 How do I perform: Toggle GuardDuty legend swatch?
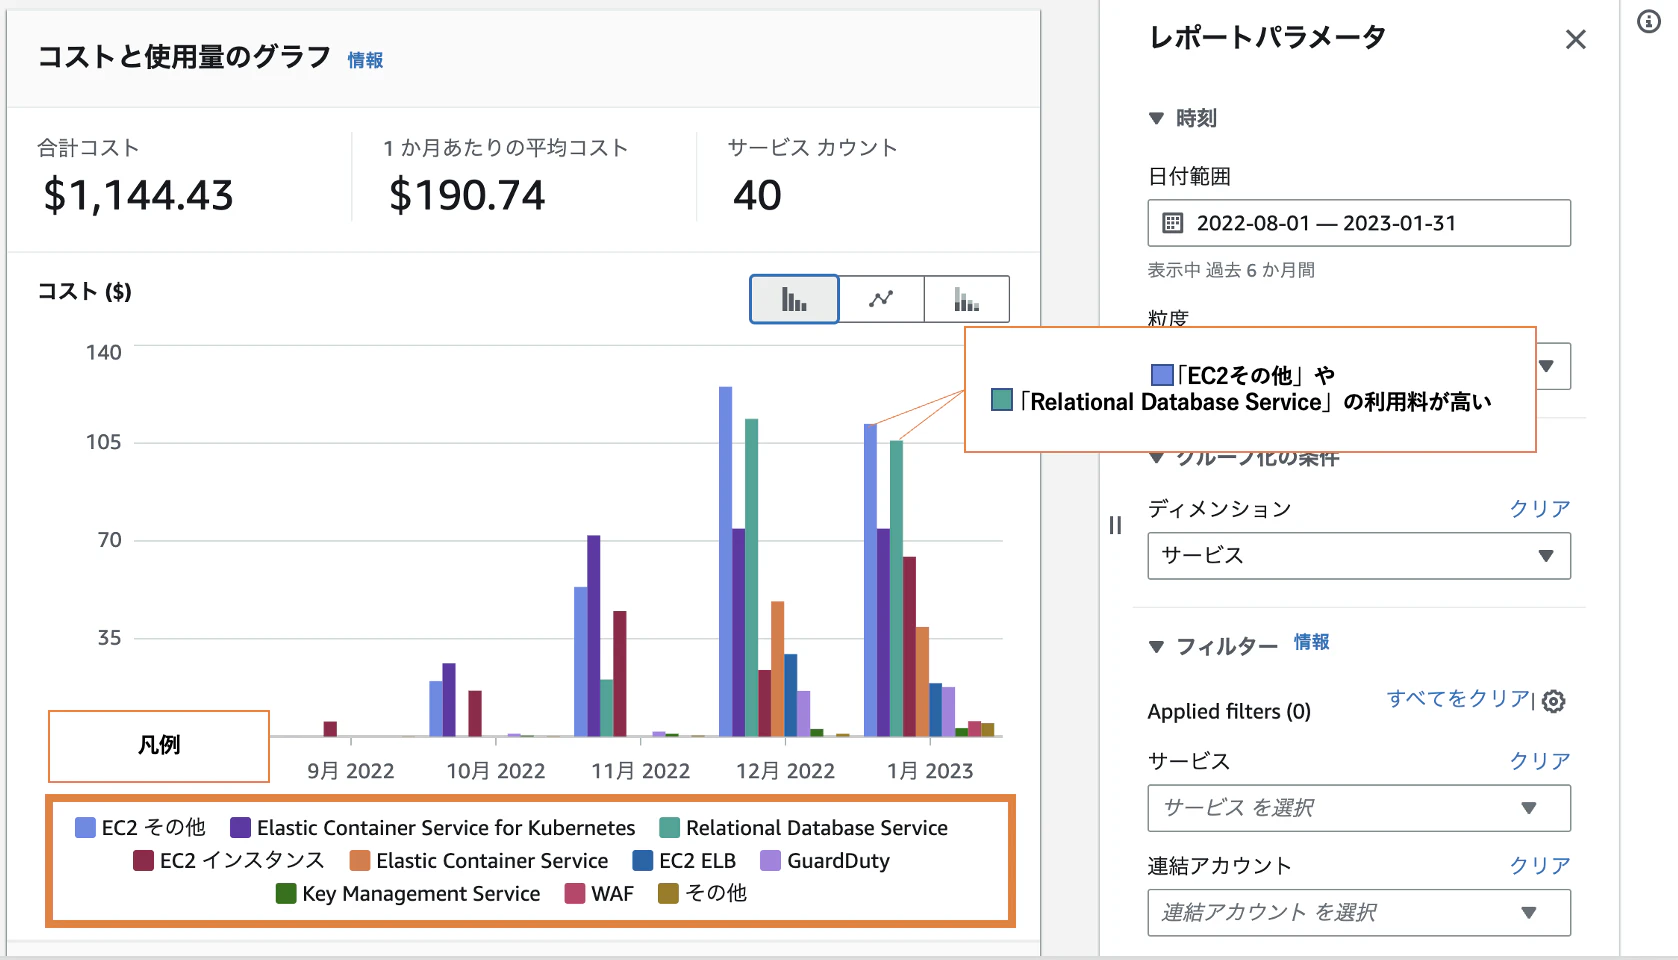(770, 861)
